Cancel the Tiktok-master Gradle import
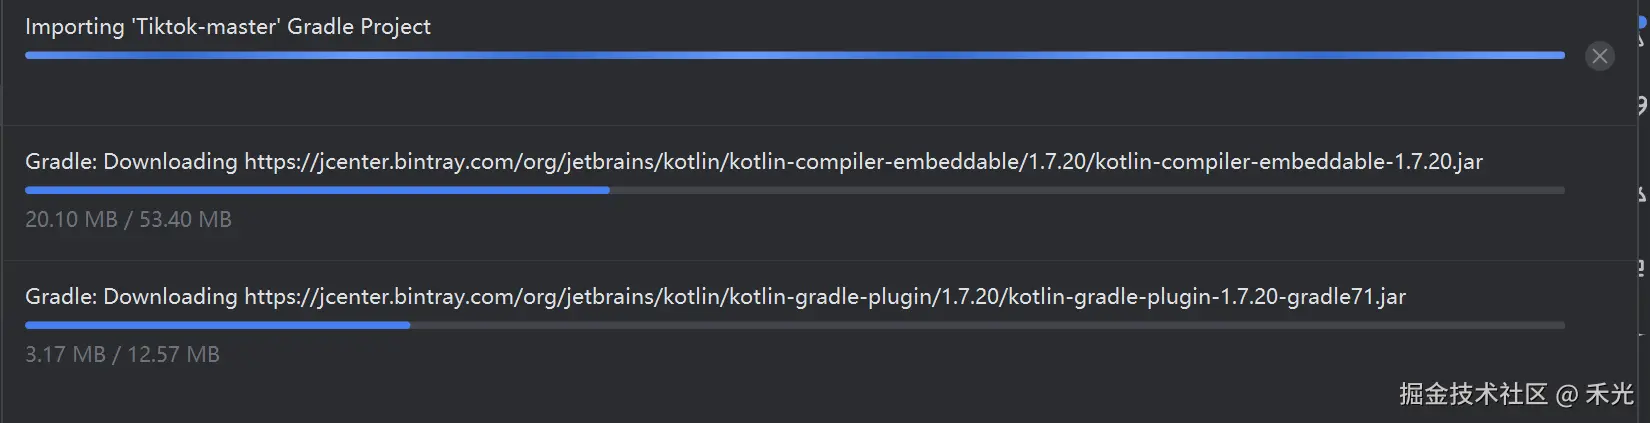Screen dimensions: 1650x423 click(1599, 56)
